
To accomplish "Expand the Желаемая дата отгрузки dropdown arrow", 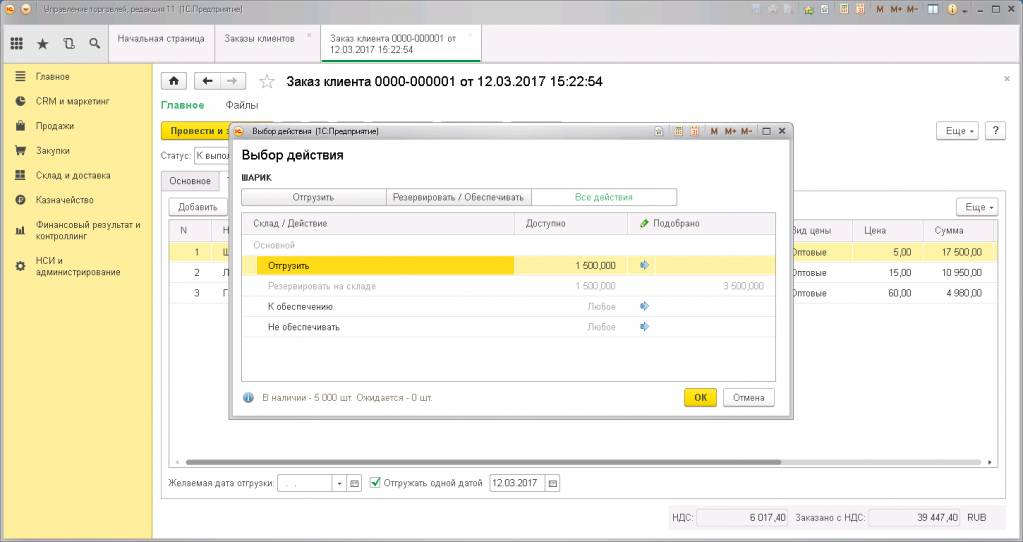I will (x=339, y=483).
